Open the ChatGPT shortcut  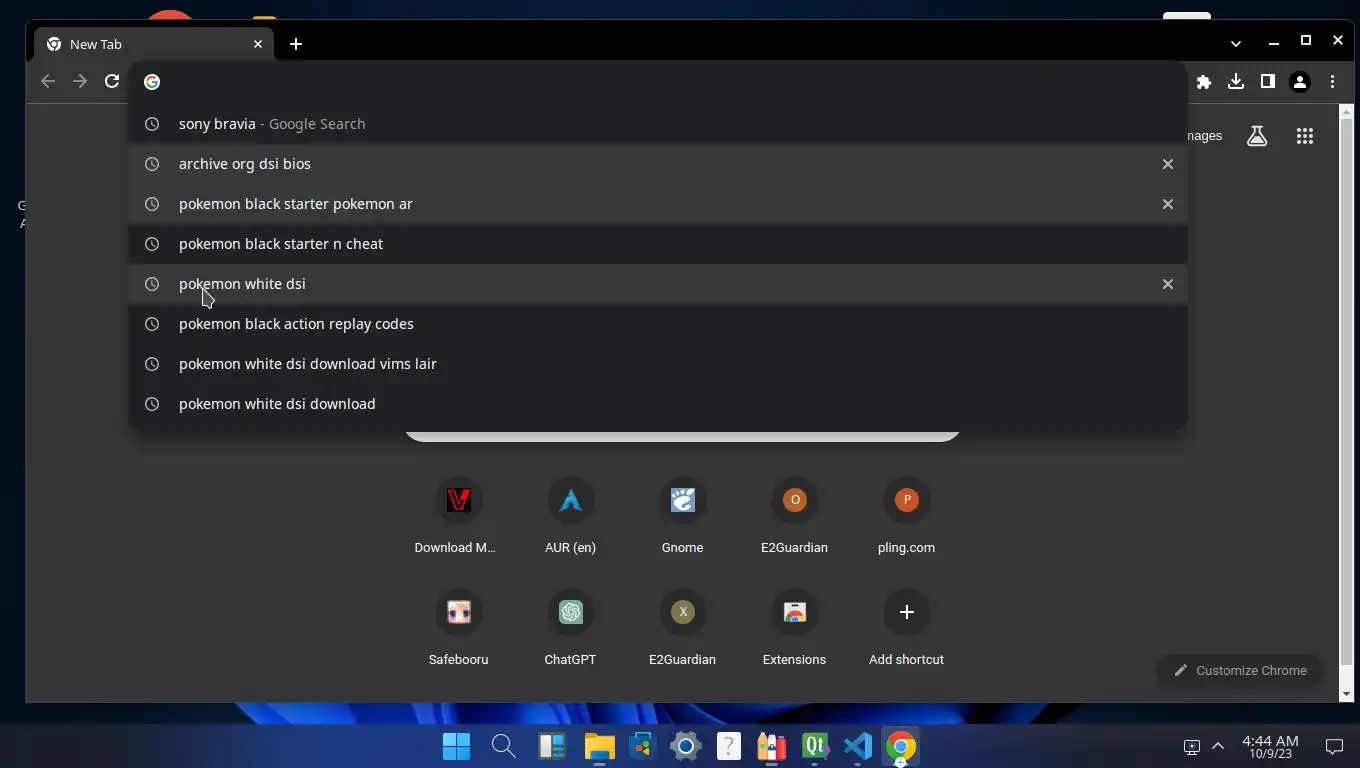[x=570, y=627]
